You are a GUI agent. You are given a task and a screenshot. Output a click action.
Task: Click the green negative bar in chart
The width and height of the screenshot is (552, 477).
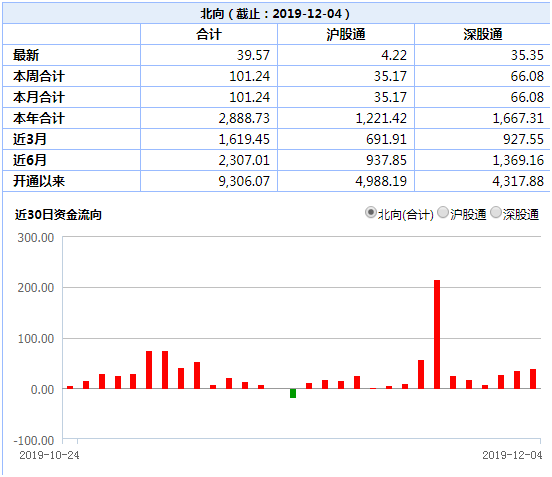pyautogui.click(x=293, y=394)
